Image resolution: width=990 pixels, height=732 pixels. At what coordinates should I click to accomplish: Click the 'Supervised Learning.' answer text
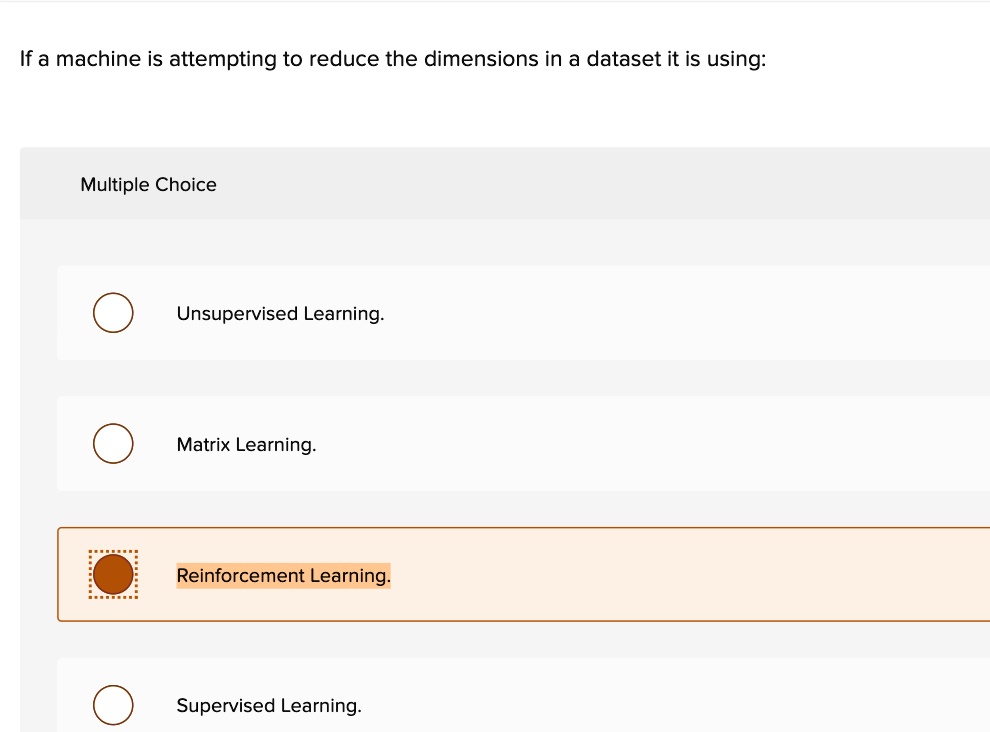(x=269, y=706)
